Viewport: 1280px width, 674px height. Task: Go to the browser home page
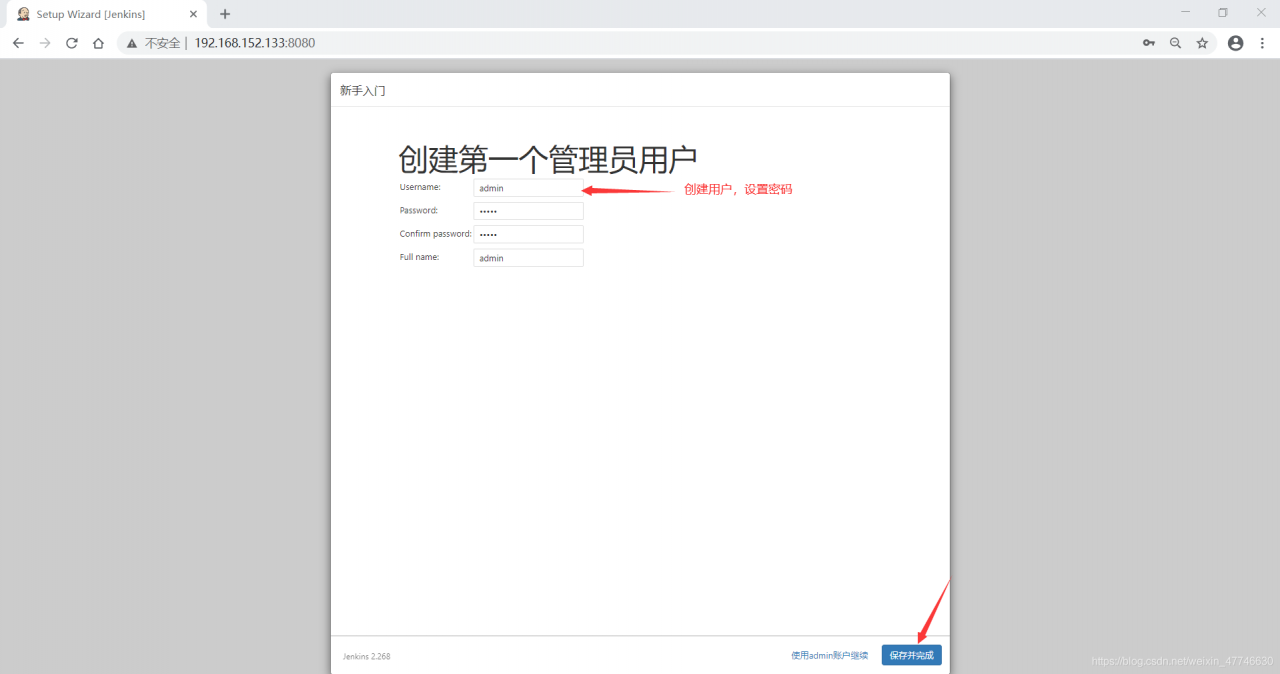[98, 43]
